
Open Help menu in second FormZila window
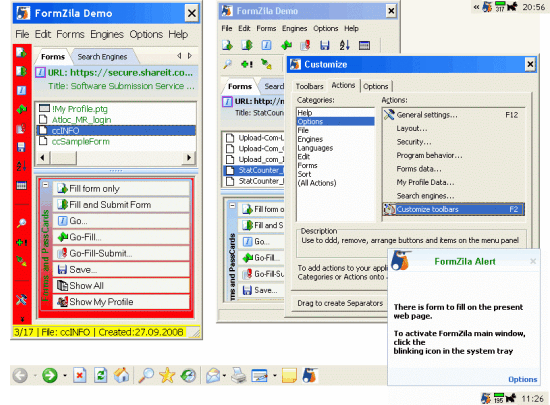pos(351,28)
